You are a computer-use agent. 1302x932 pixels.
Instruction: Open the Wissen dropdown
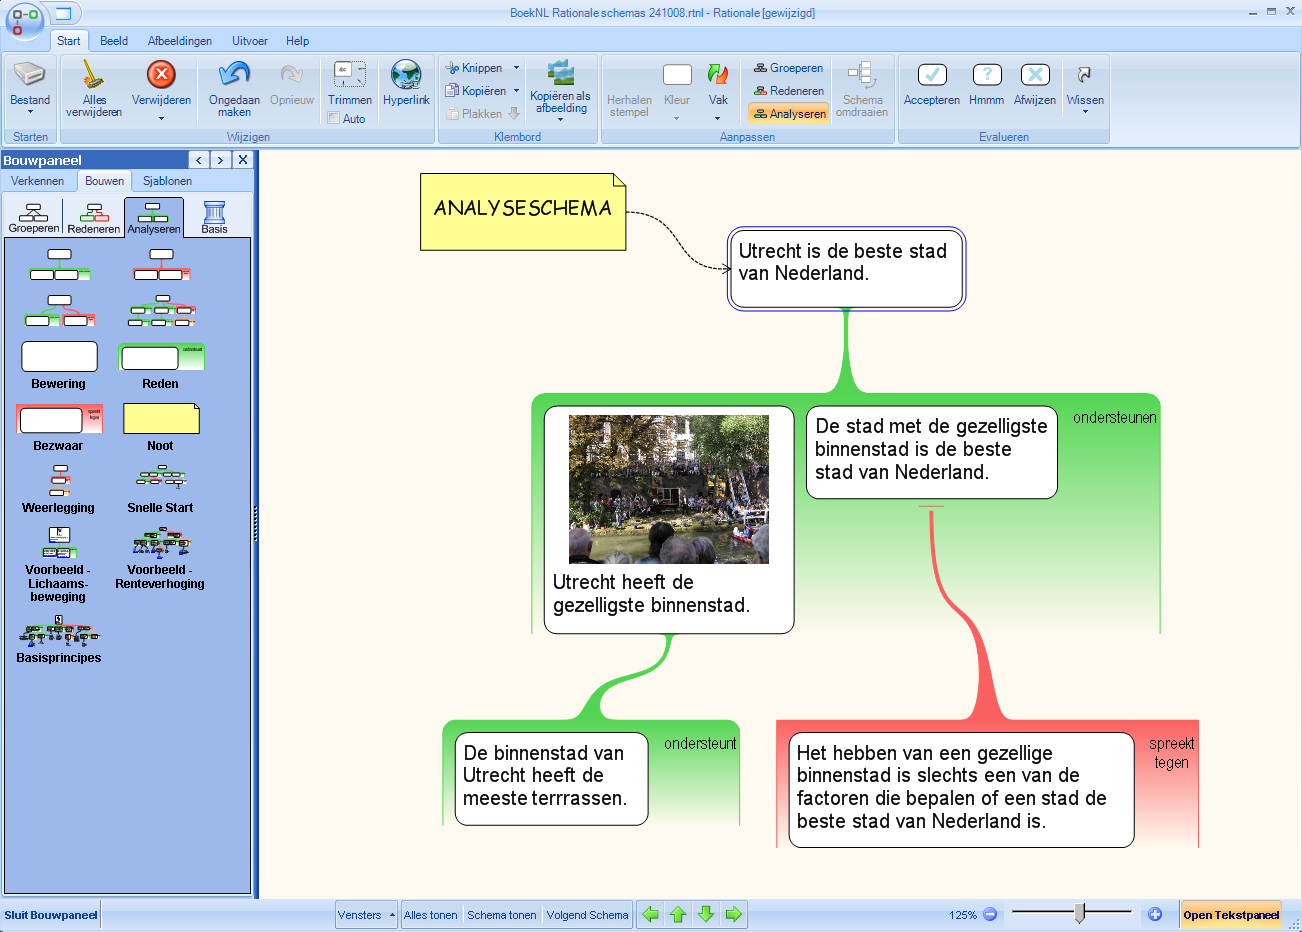click(x=1085, y=112)
